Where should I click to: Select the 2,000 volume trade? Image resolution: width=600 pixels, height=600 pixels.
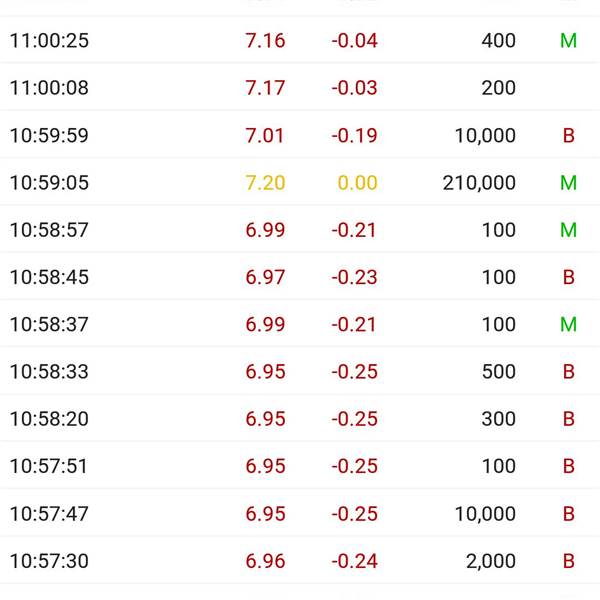(x=491, y=561)
